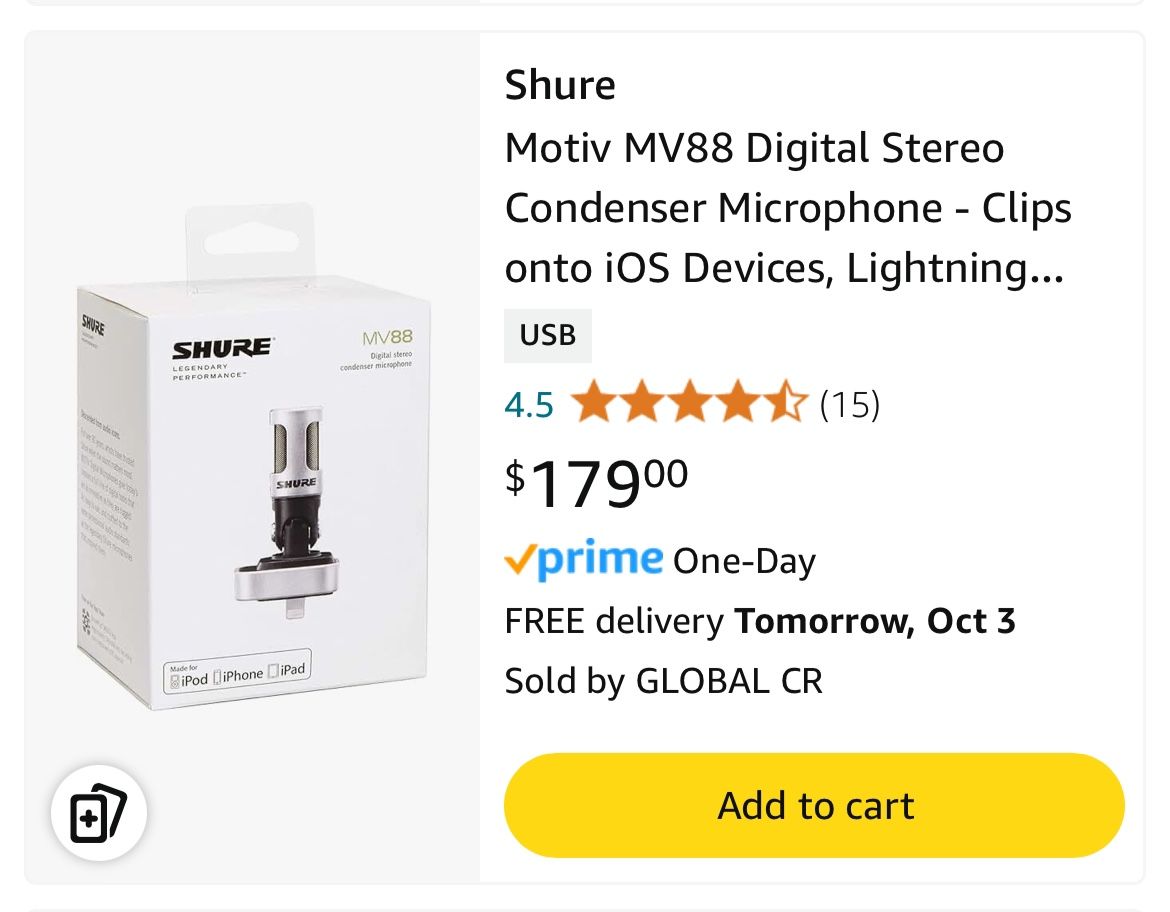Screen dimensions: 1170x912
Task: Click the second star in the rating
Action: tap(642, 403)
